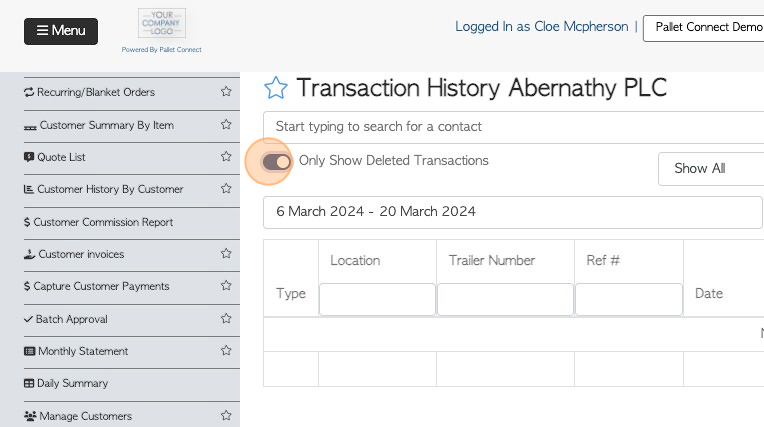The image size is (764, 427).
Task: Star Capture Customer Payments item
Action: click(x=226, y=286)
